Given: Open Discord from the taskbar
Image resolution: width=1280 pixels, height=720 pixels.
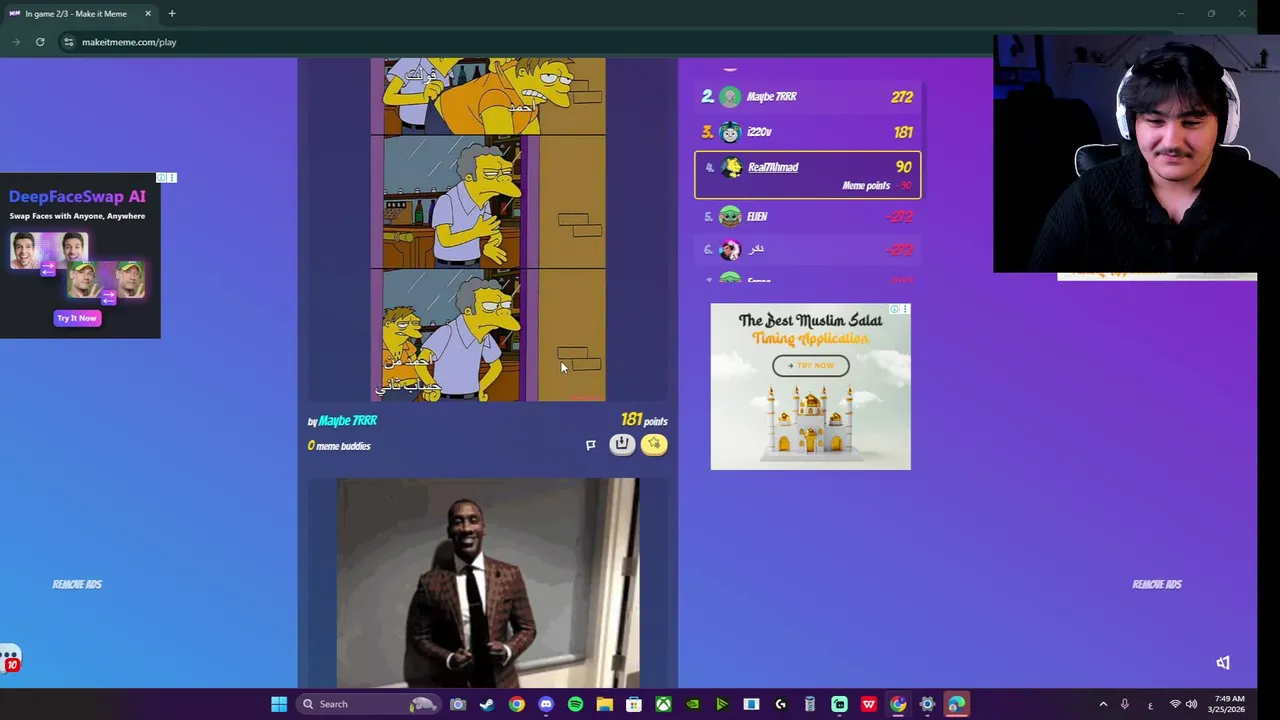Looking at the screenshot, I should [546, 704].
